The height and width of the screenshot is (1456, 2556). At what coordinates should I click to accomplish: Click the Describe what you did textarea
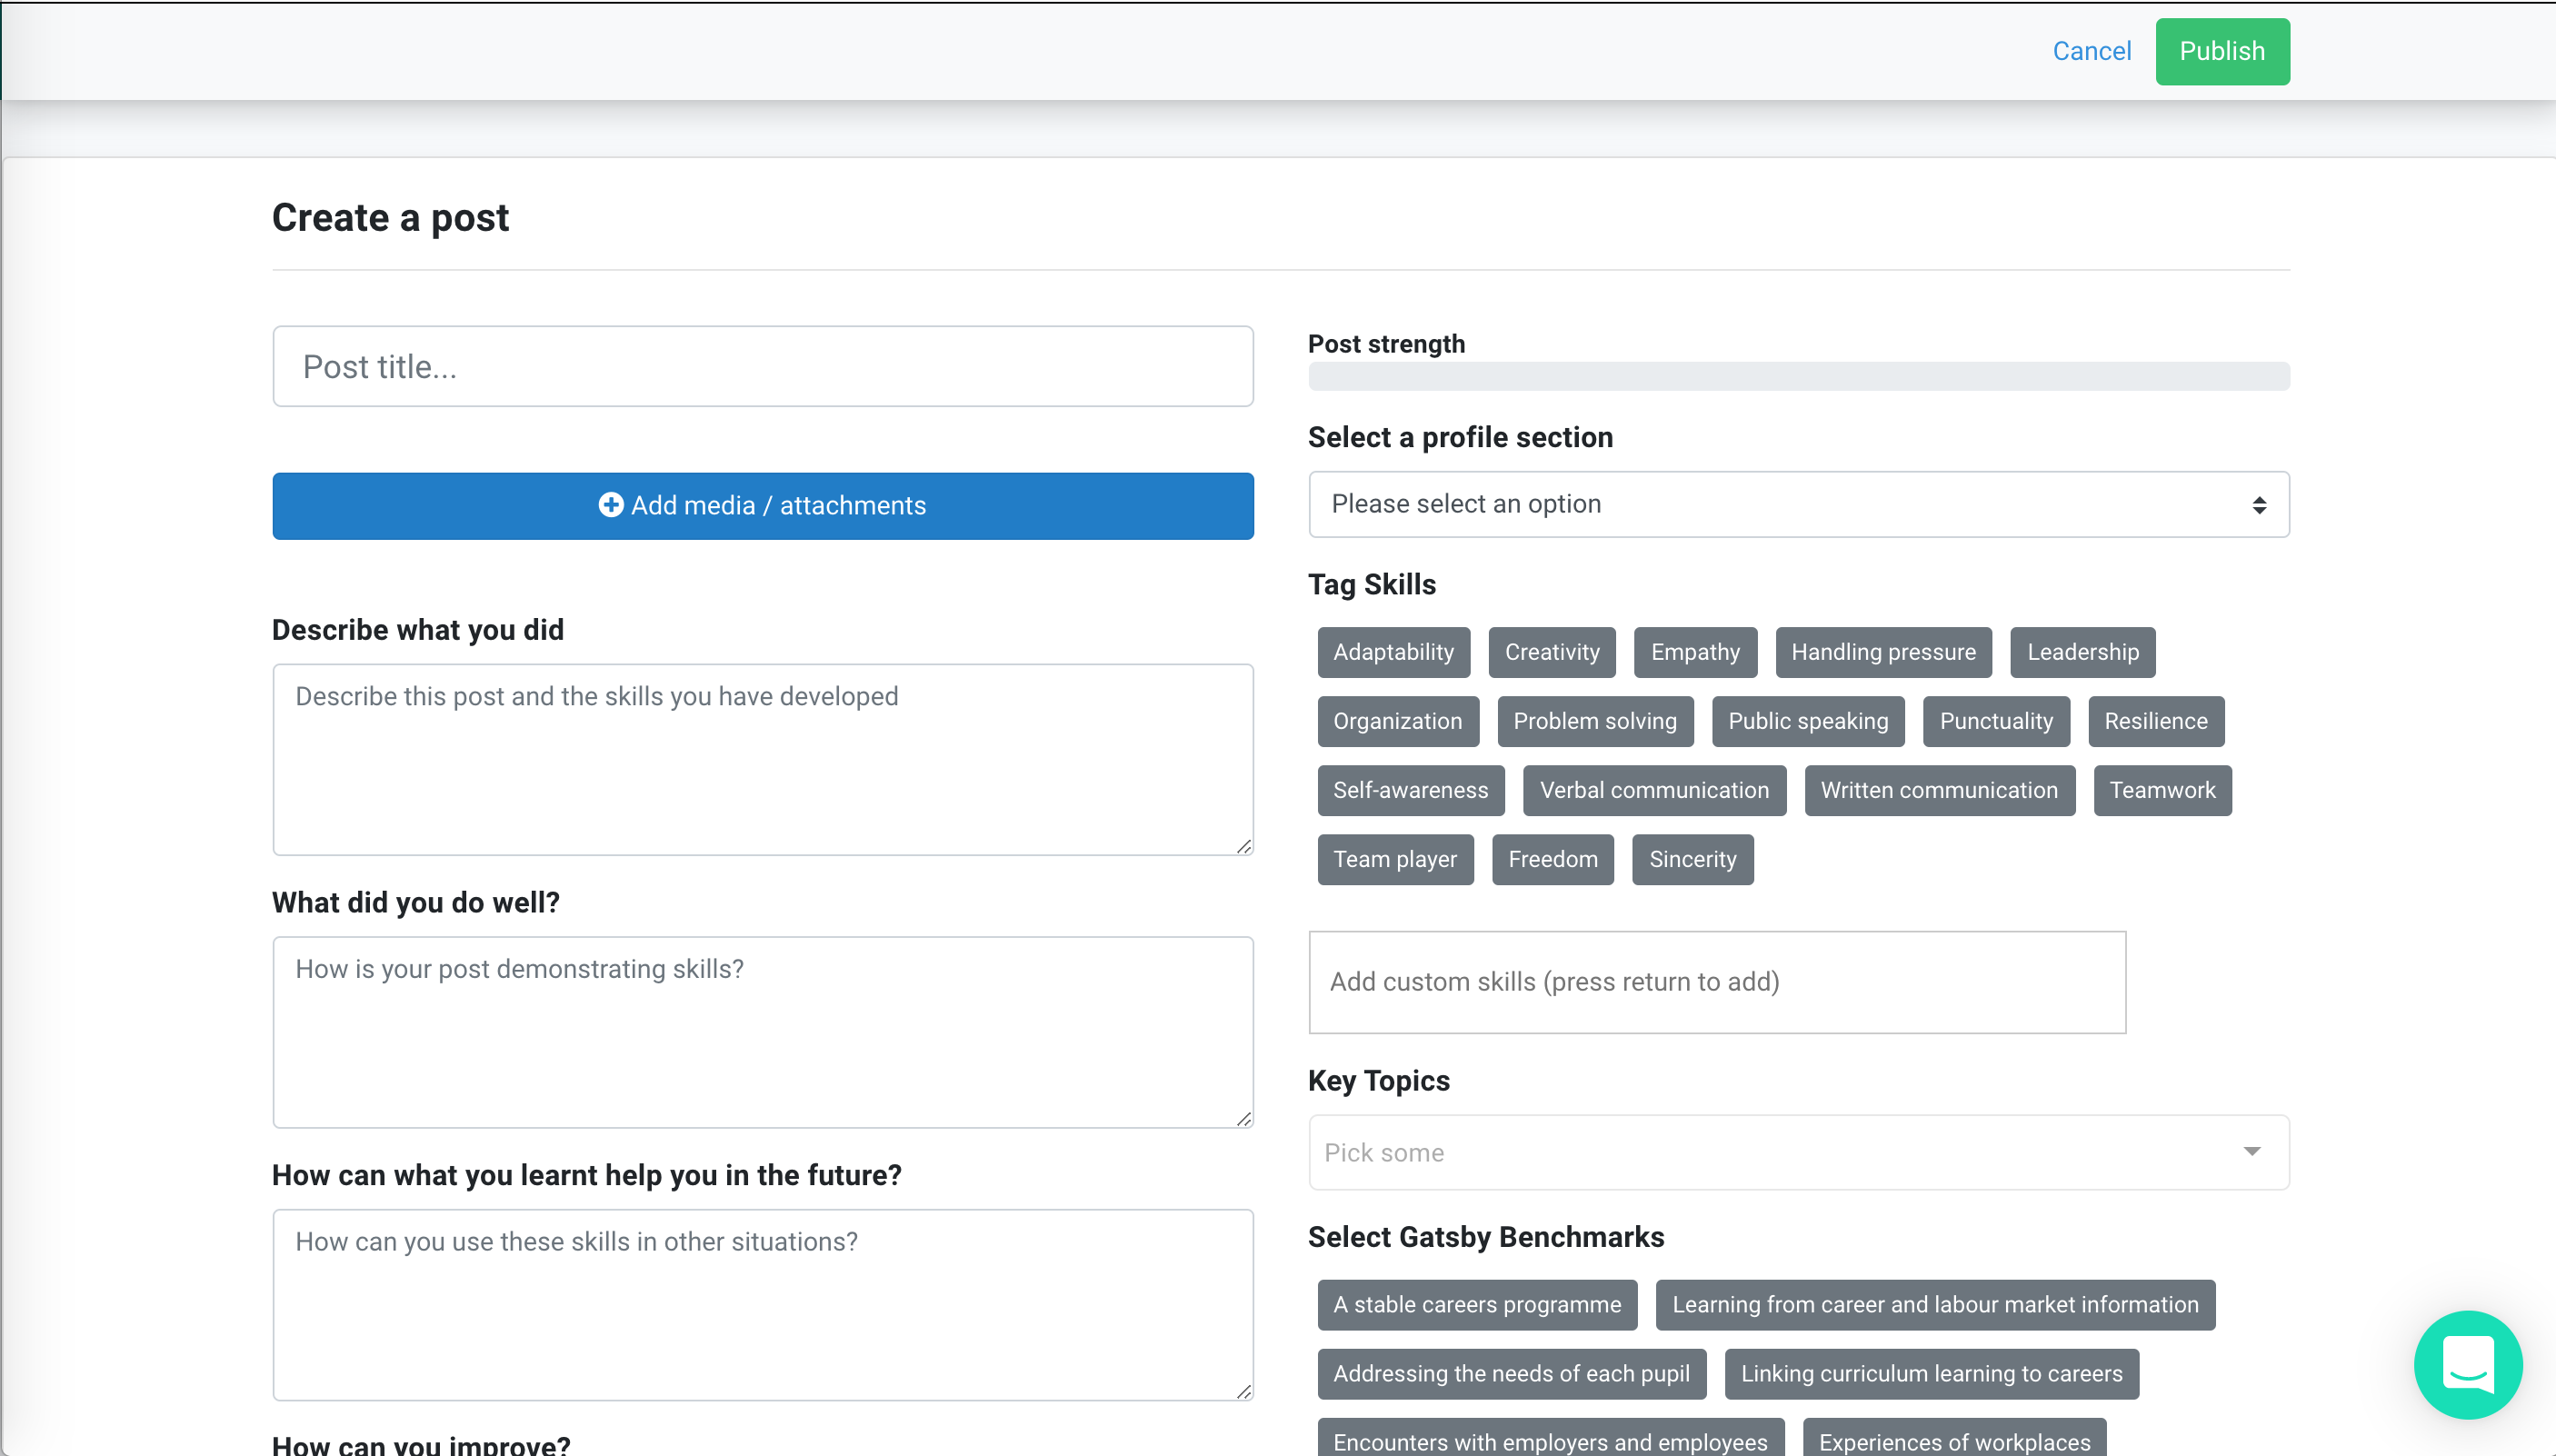pyautogui.click(x=763, y=759)
